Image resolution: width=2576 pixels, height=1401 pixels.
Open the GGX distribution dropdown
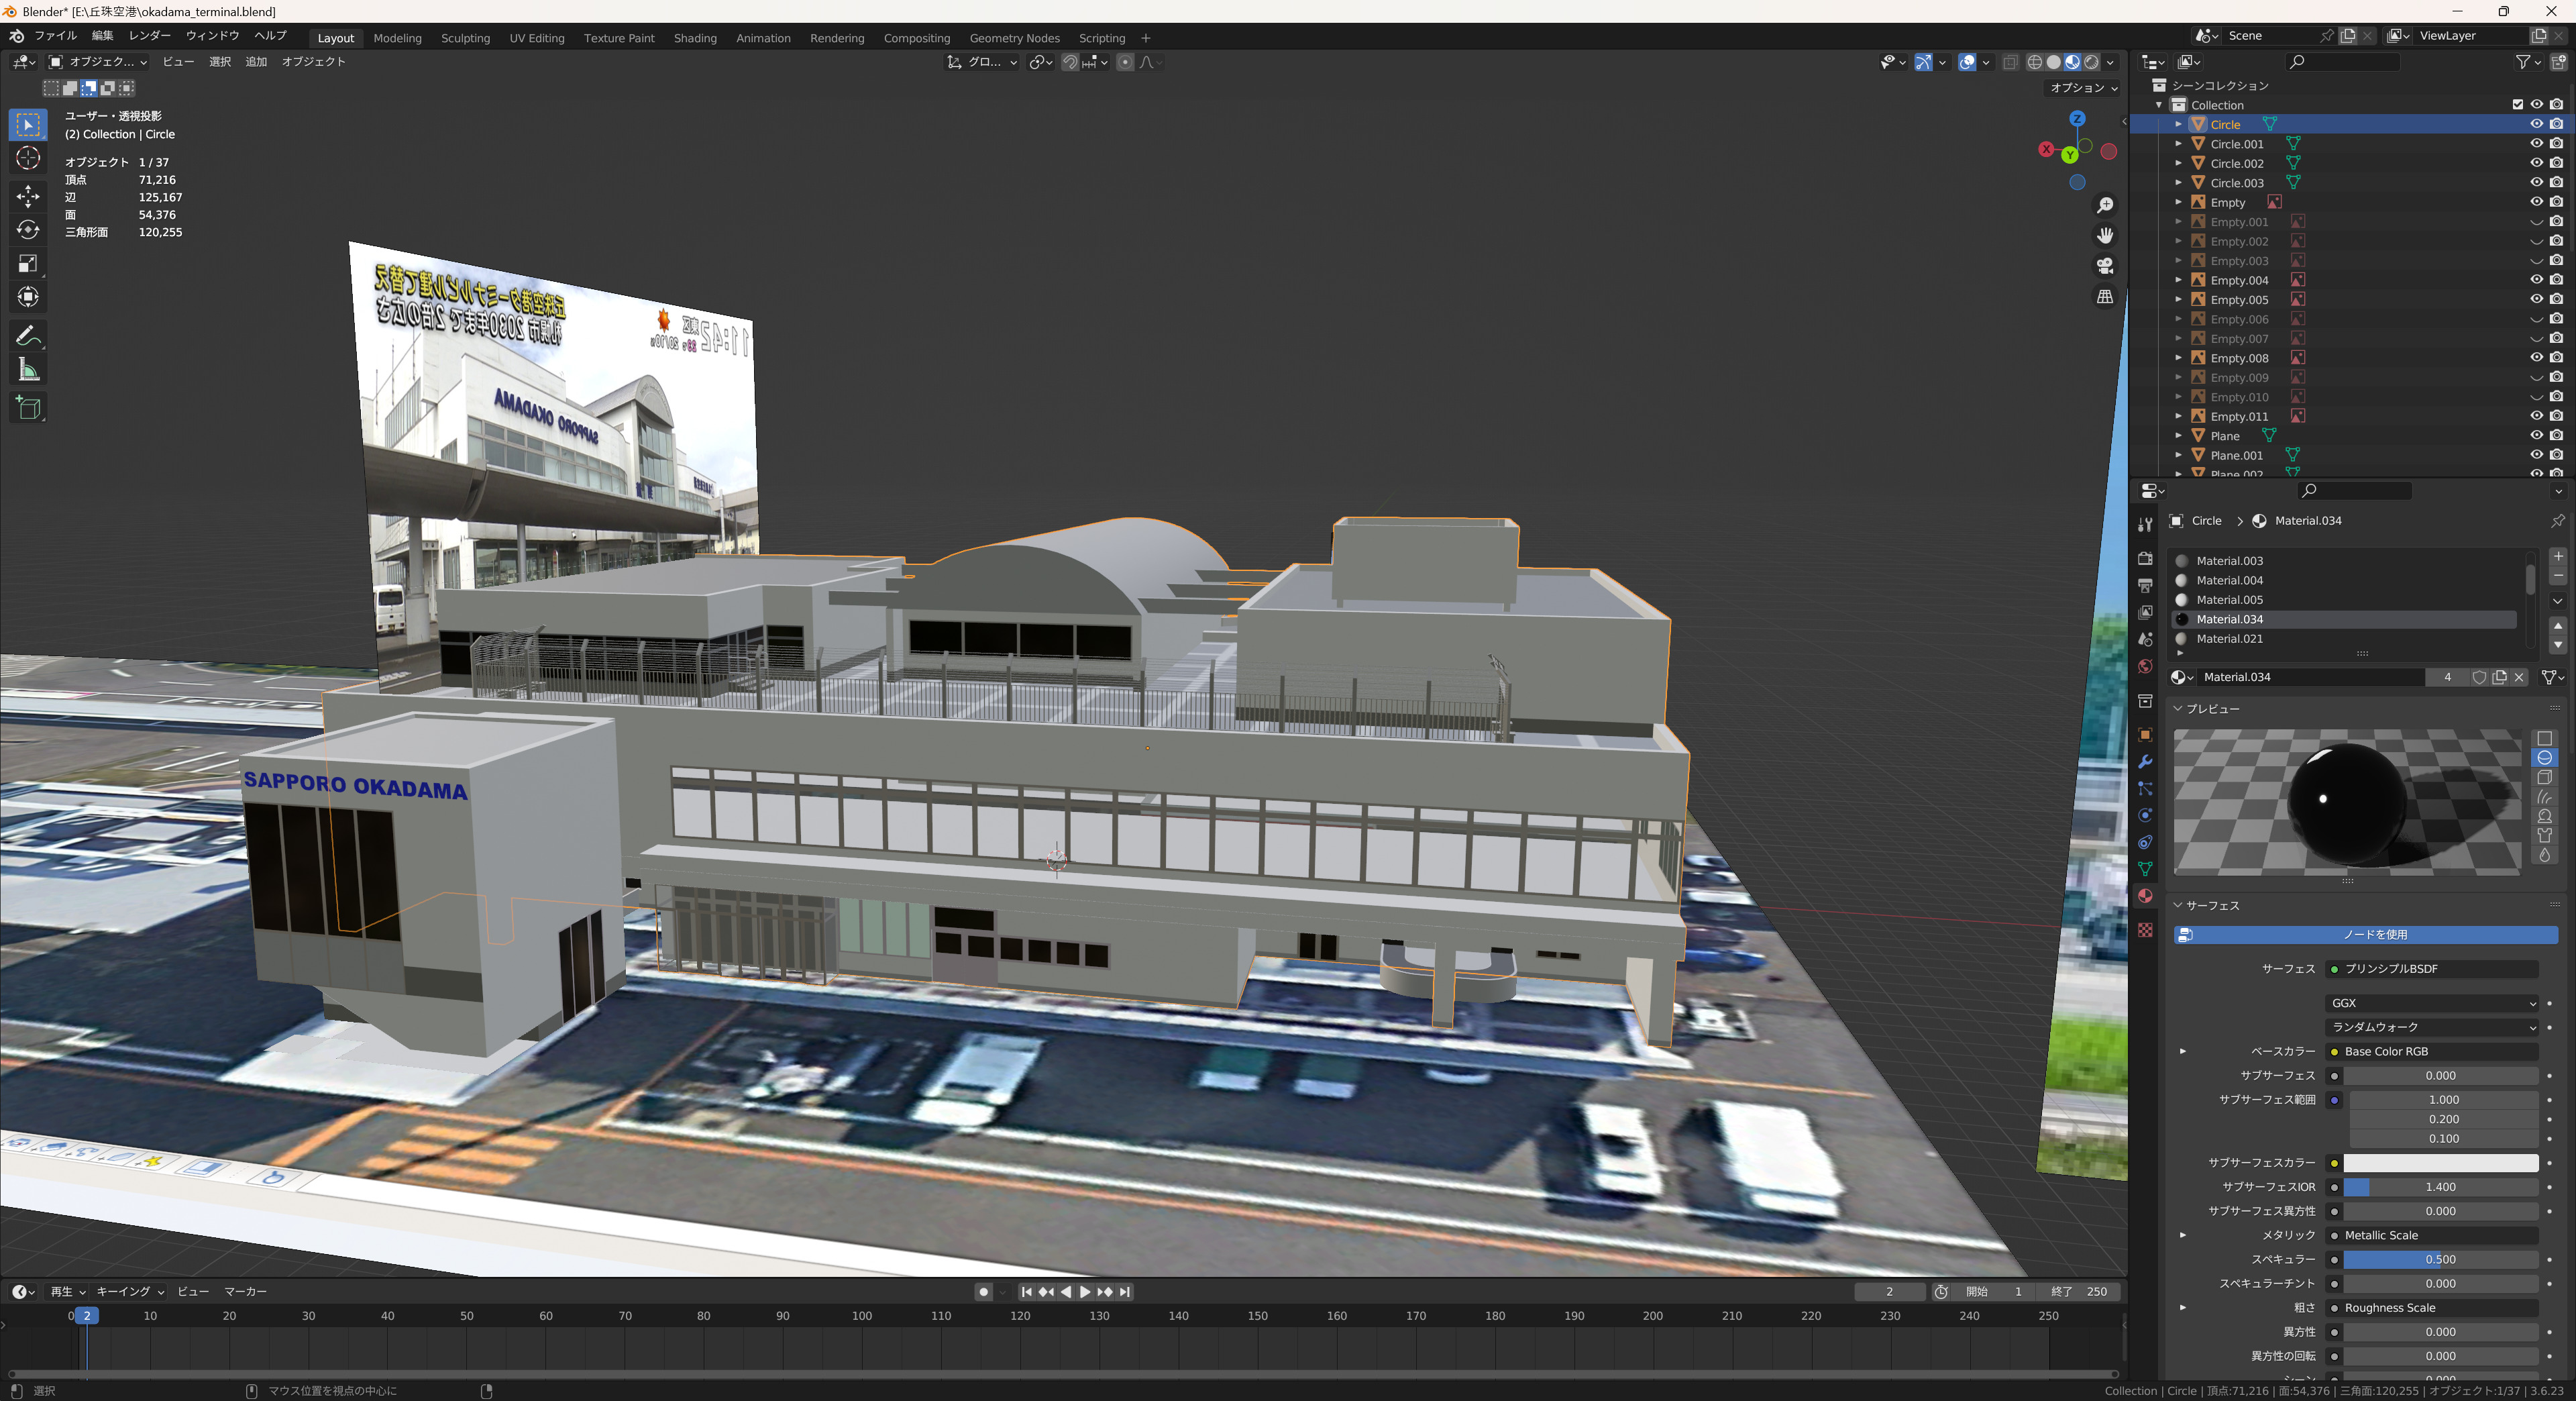pyautogui.click(x=2432, y=1003)
